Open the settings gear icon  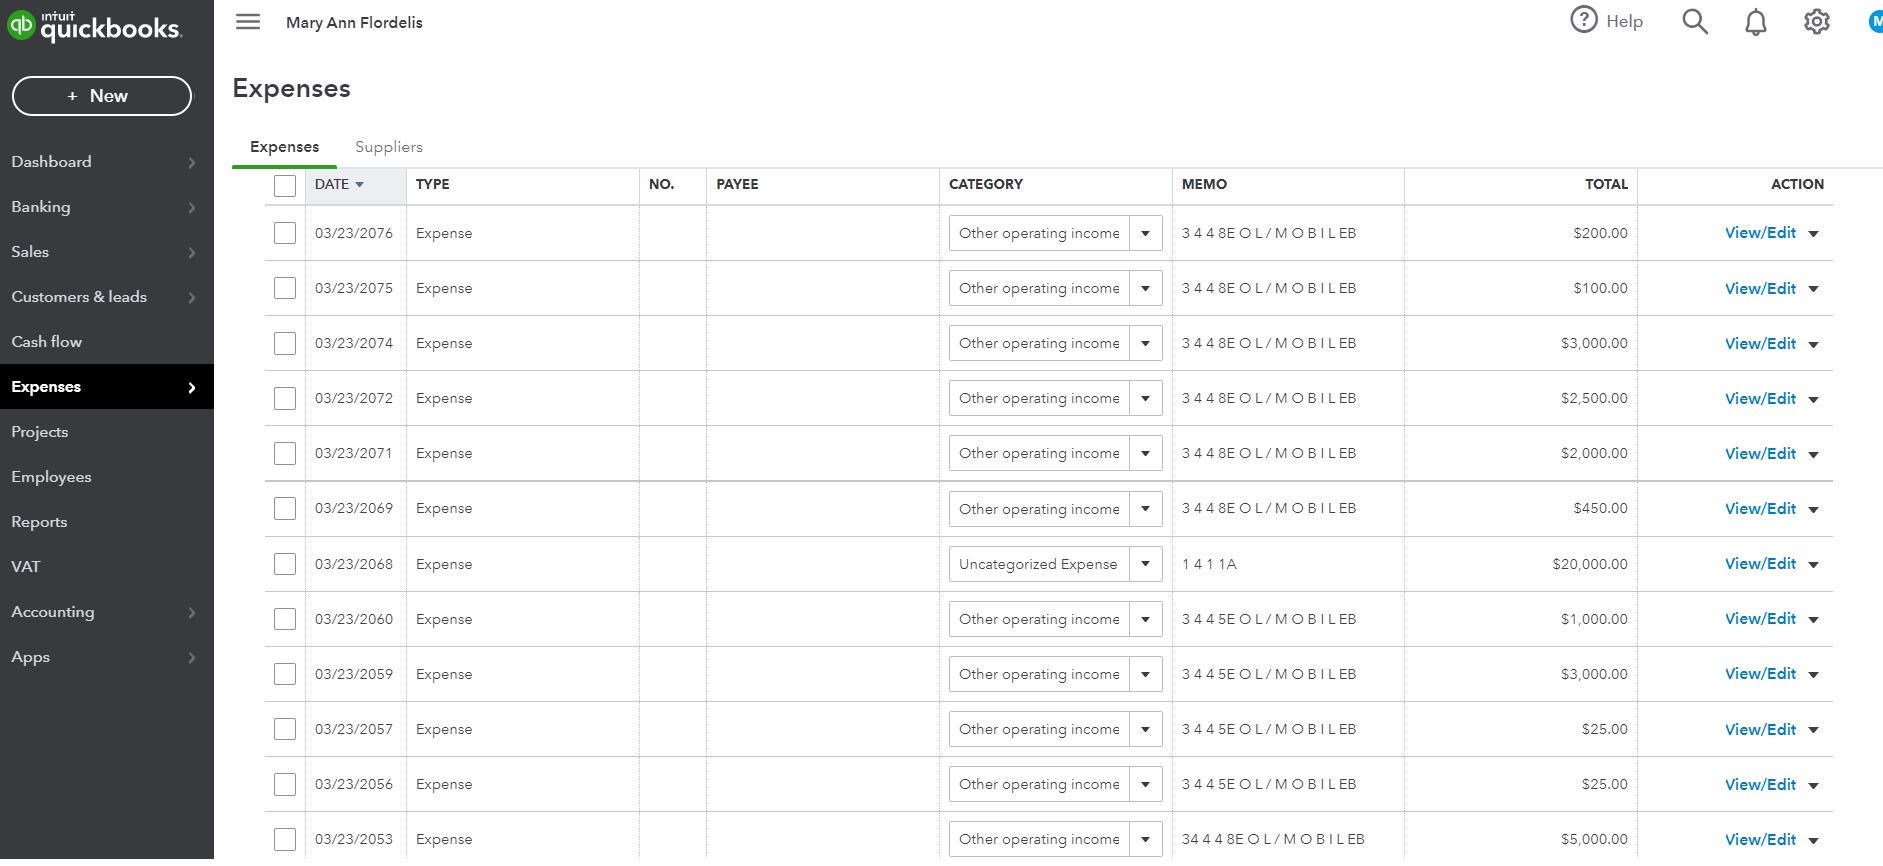[x=1816, y=22]
